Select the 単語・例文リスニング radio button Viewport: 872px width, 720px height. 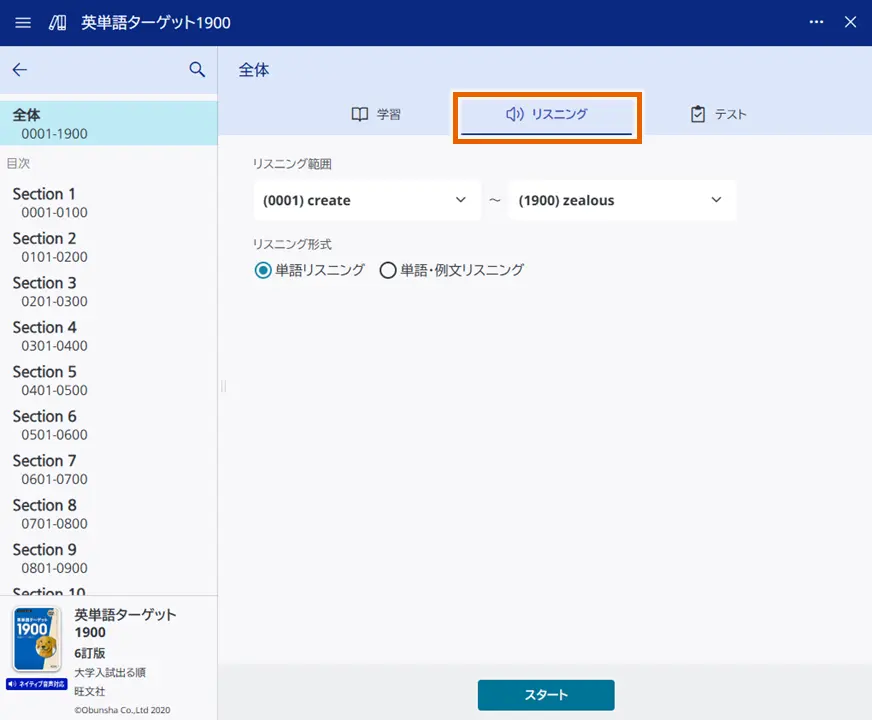[x=388, y=269]
